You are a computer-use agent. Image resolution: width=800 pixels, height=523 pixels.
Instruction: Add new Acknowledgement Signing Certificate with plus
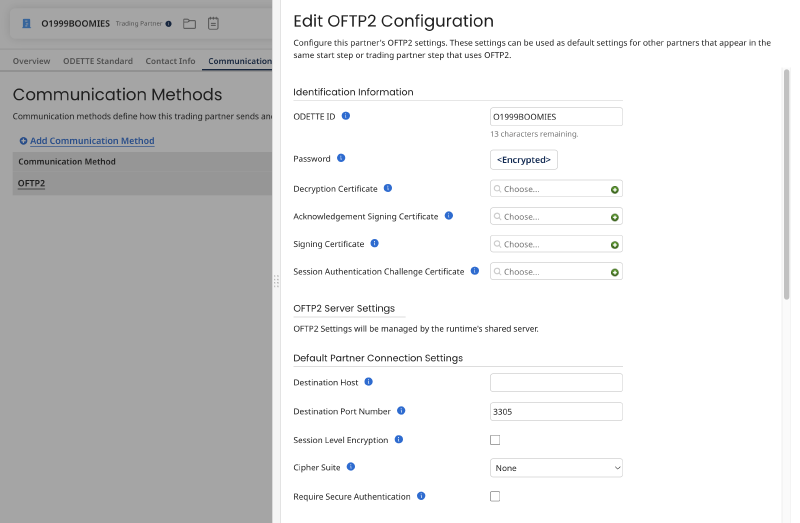click(615, 217)
